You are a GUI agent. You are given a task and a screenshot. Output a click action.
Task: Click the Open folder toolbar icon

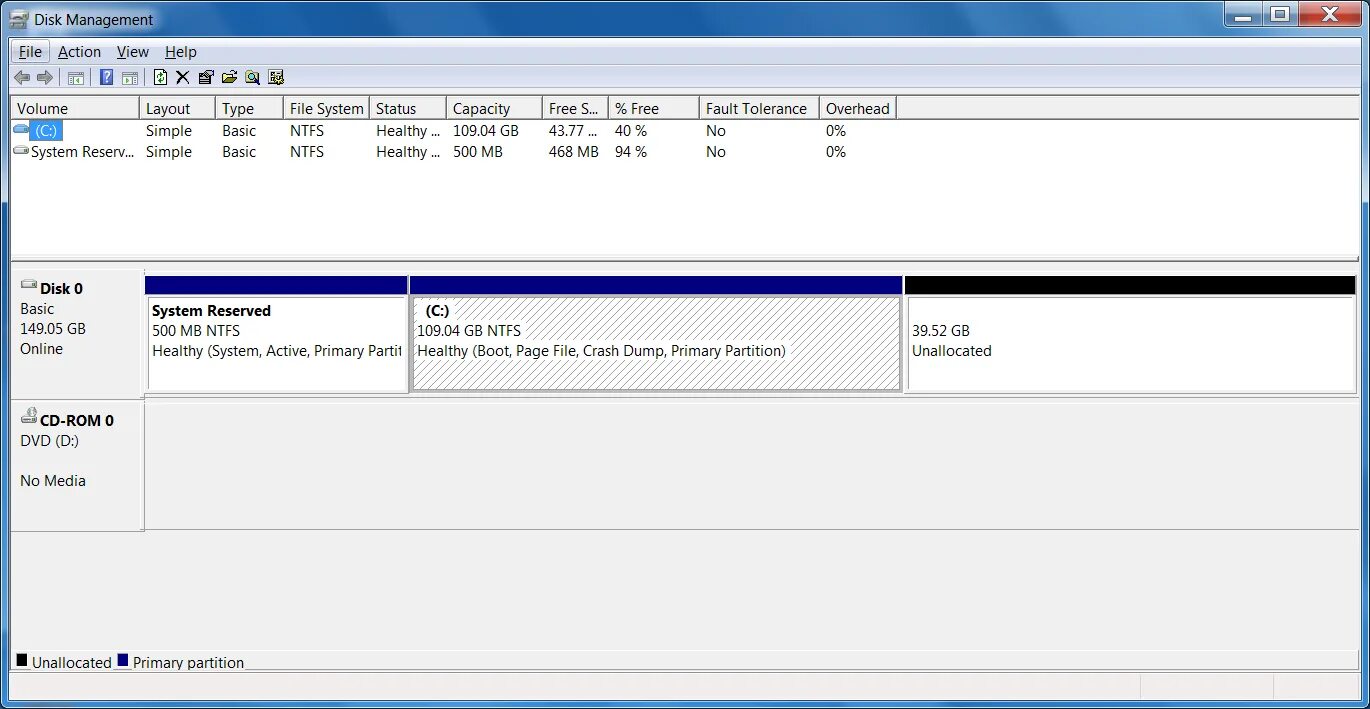[x=229, y=78]
